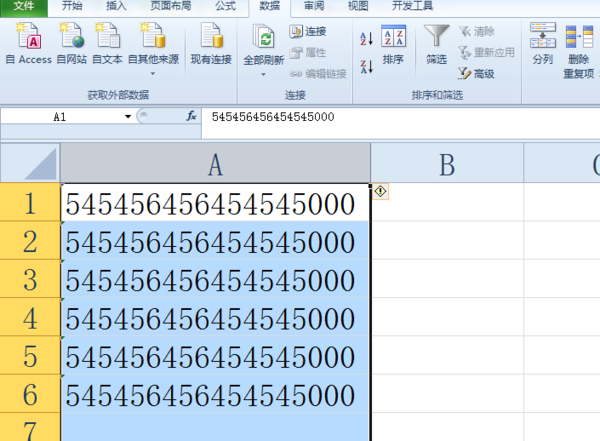Switch to the 公式 formulas tab
The width and height of the screenshot is (600, 441).
pyautogui.click(x=225, y=6)
